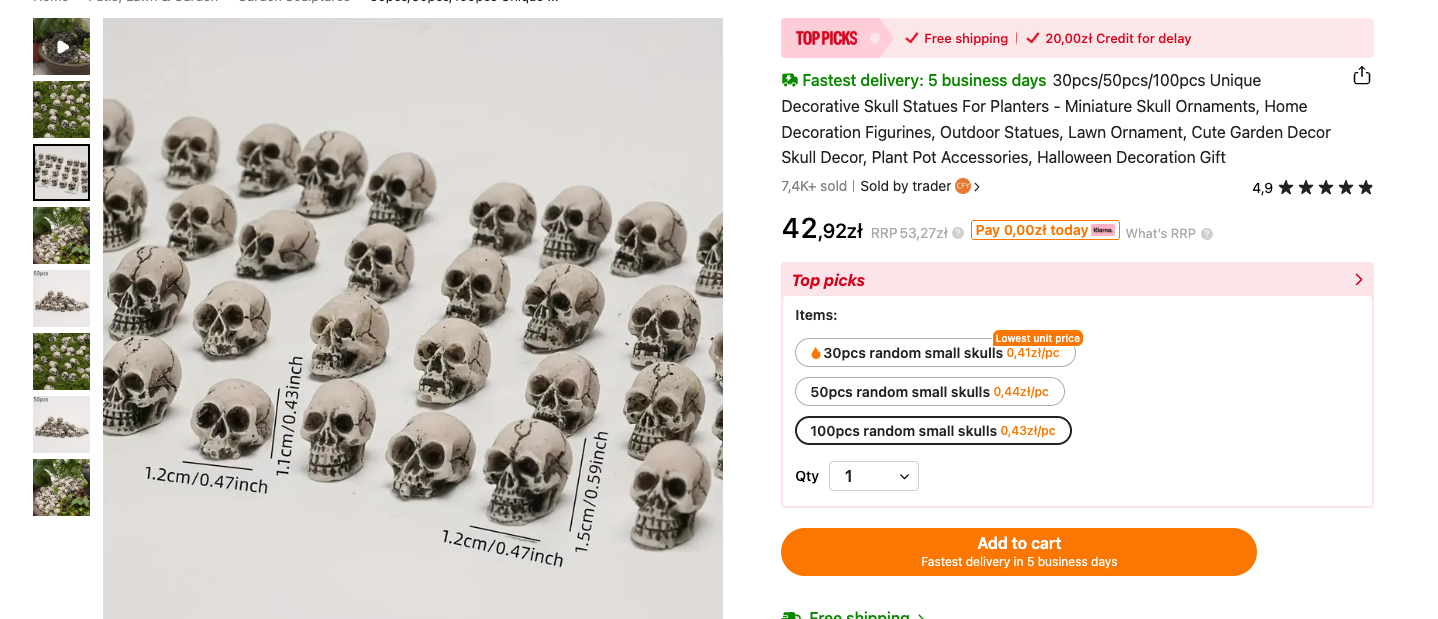Select the skull pile thumbnail in the gallery
The width and height of the screenshot is (1438, 619).
61,299
